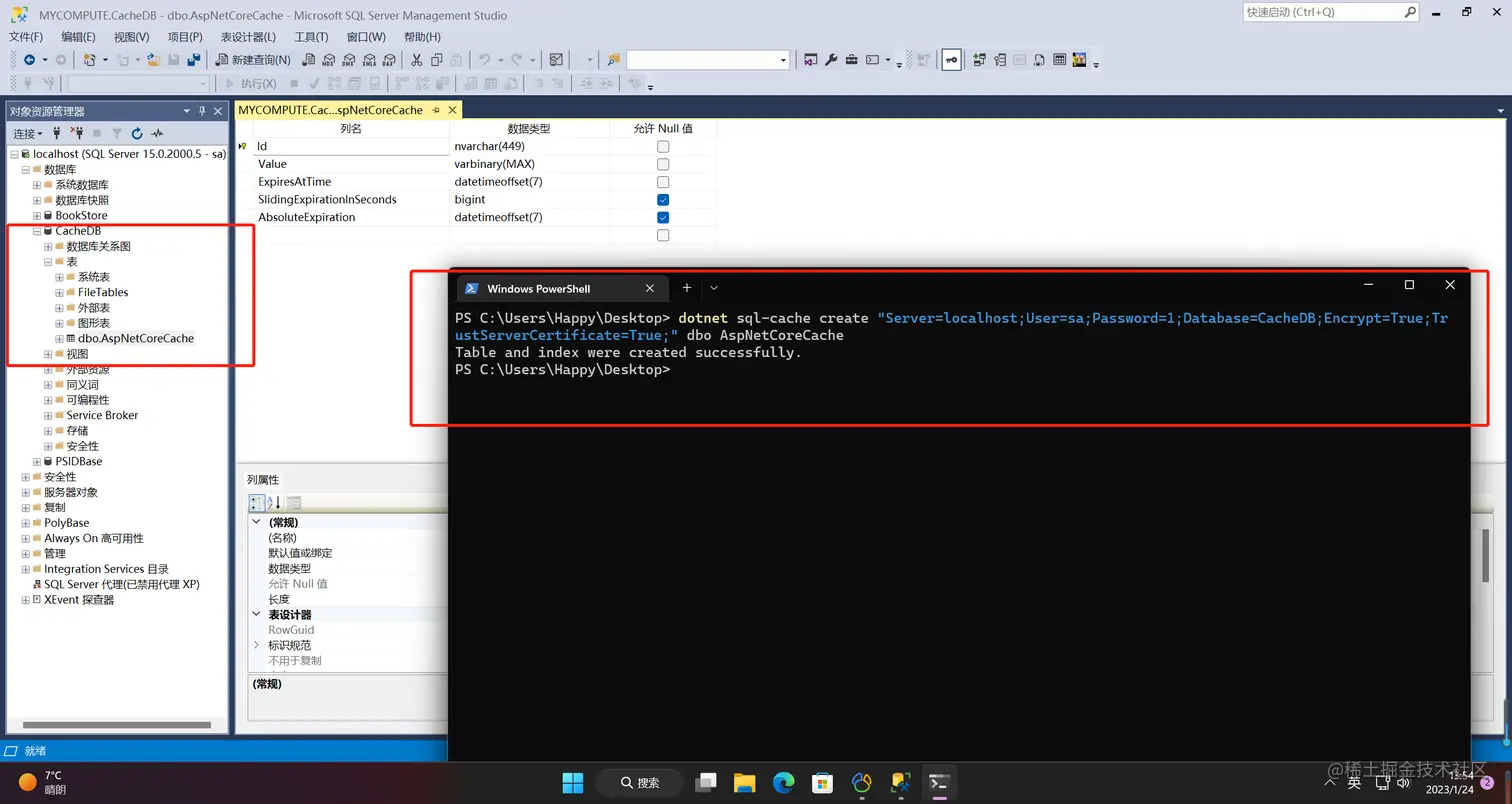Toggle the Set Primary Key icon
The image size is (1512, 804).
pos(951,60)
